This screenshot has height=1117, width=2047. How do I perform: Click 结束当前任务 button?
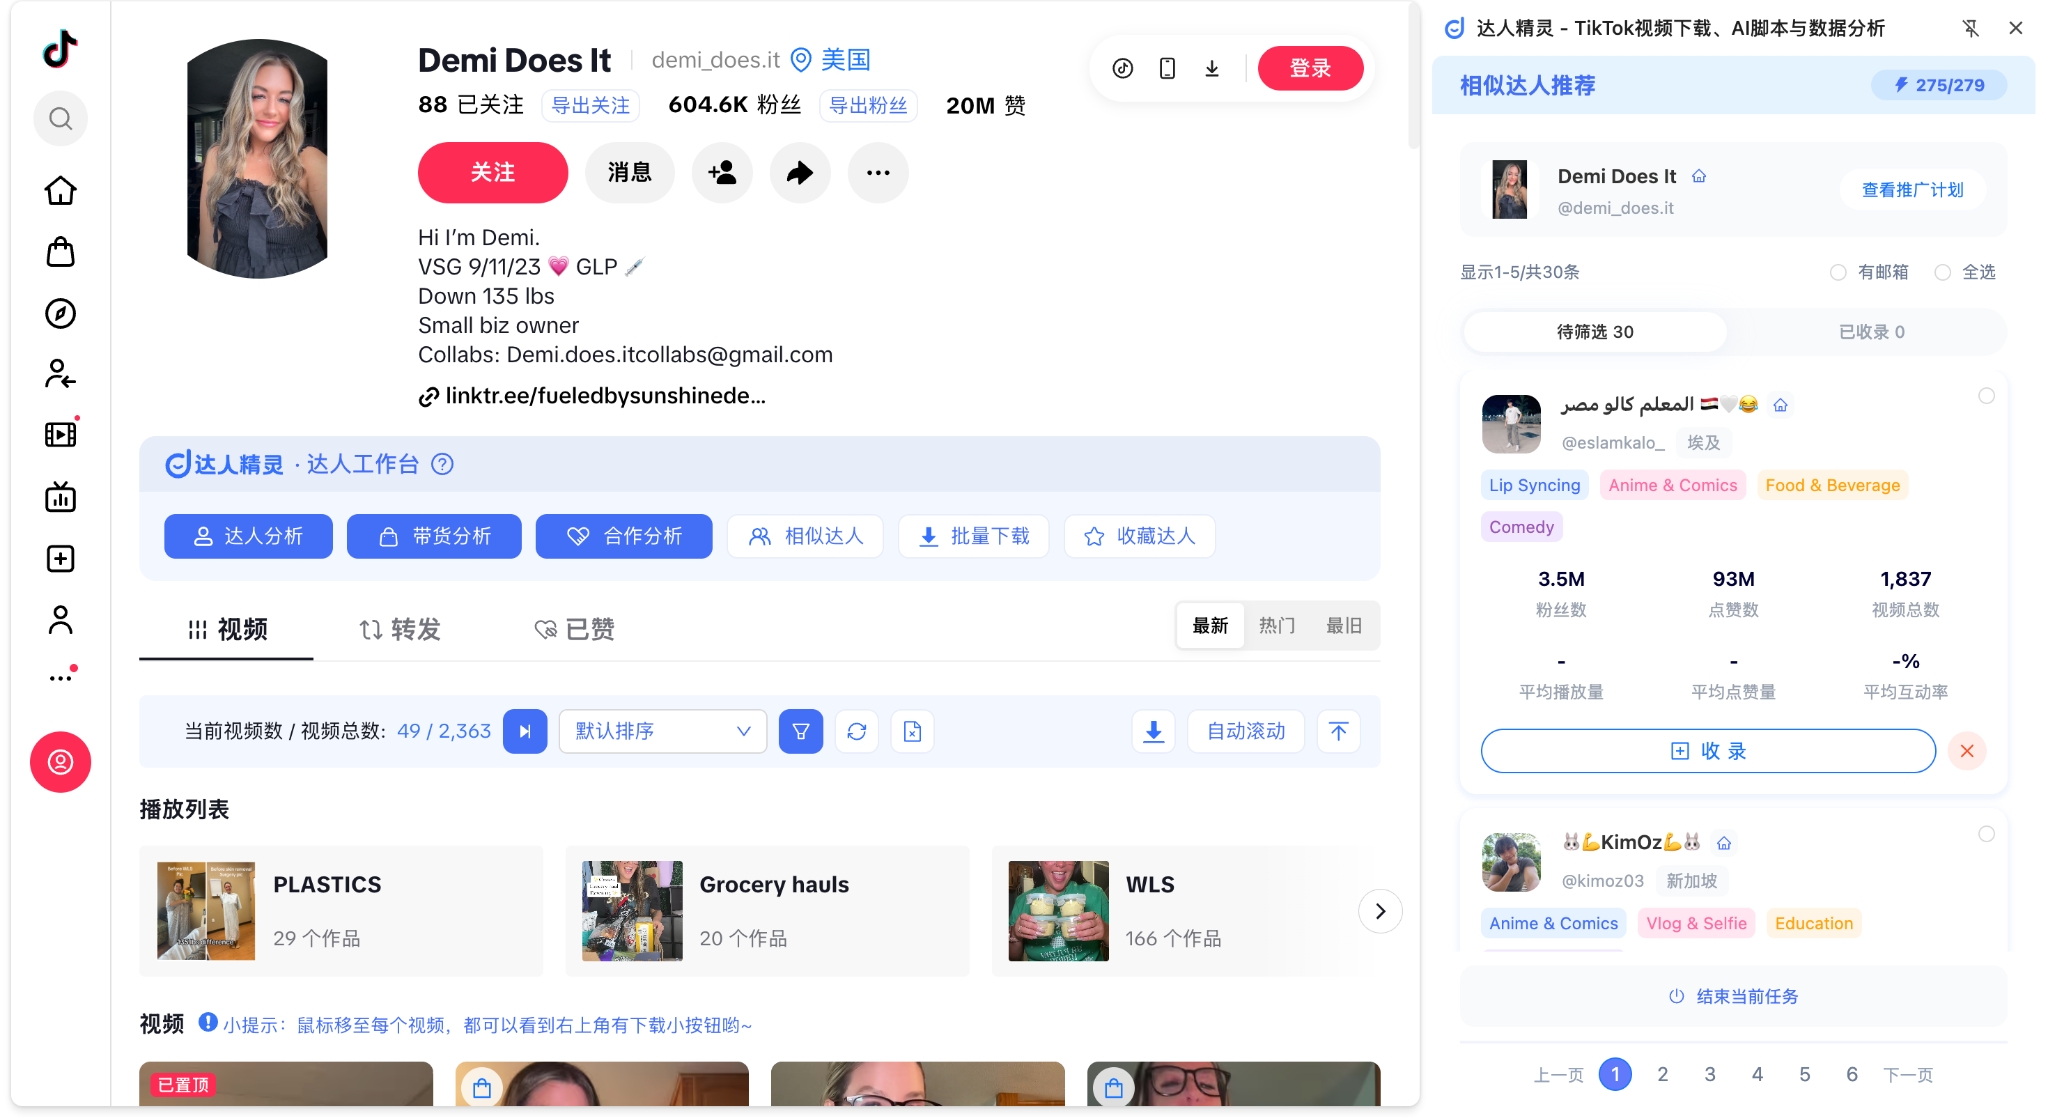click(x=1734, y=997)
